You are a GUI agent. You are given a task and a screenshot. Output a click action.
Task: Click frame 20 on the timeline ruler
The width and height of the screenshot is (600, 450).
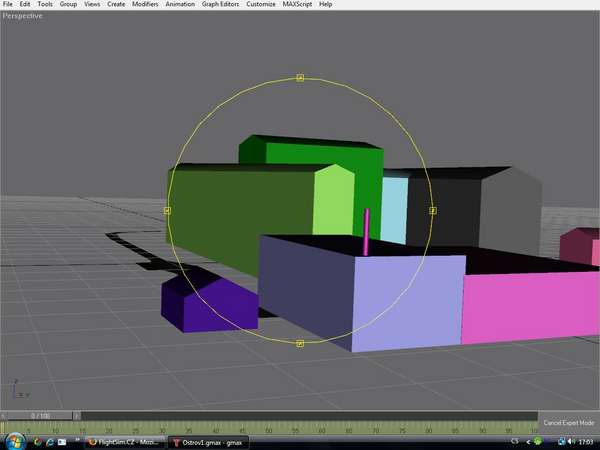[109, 430]
